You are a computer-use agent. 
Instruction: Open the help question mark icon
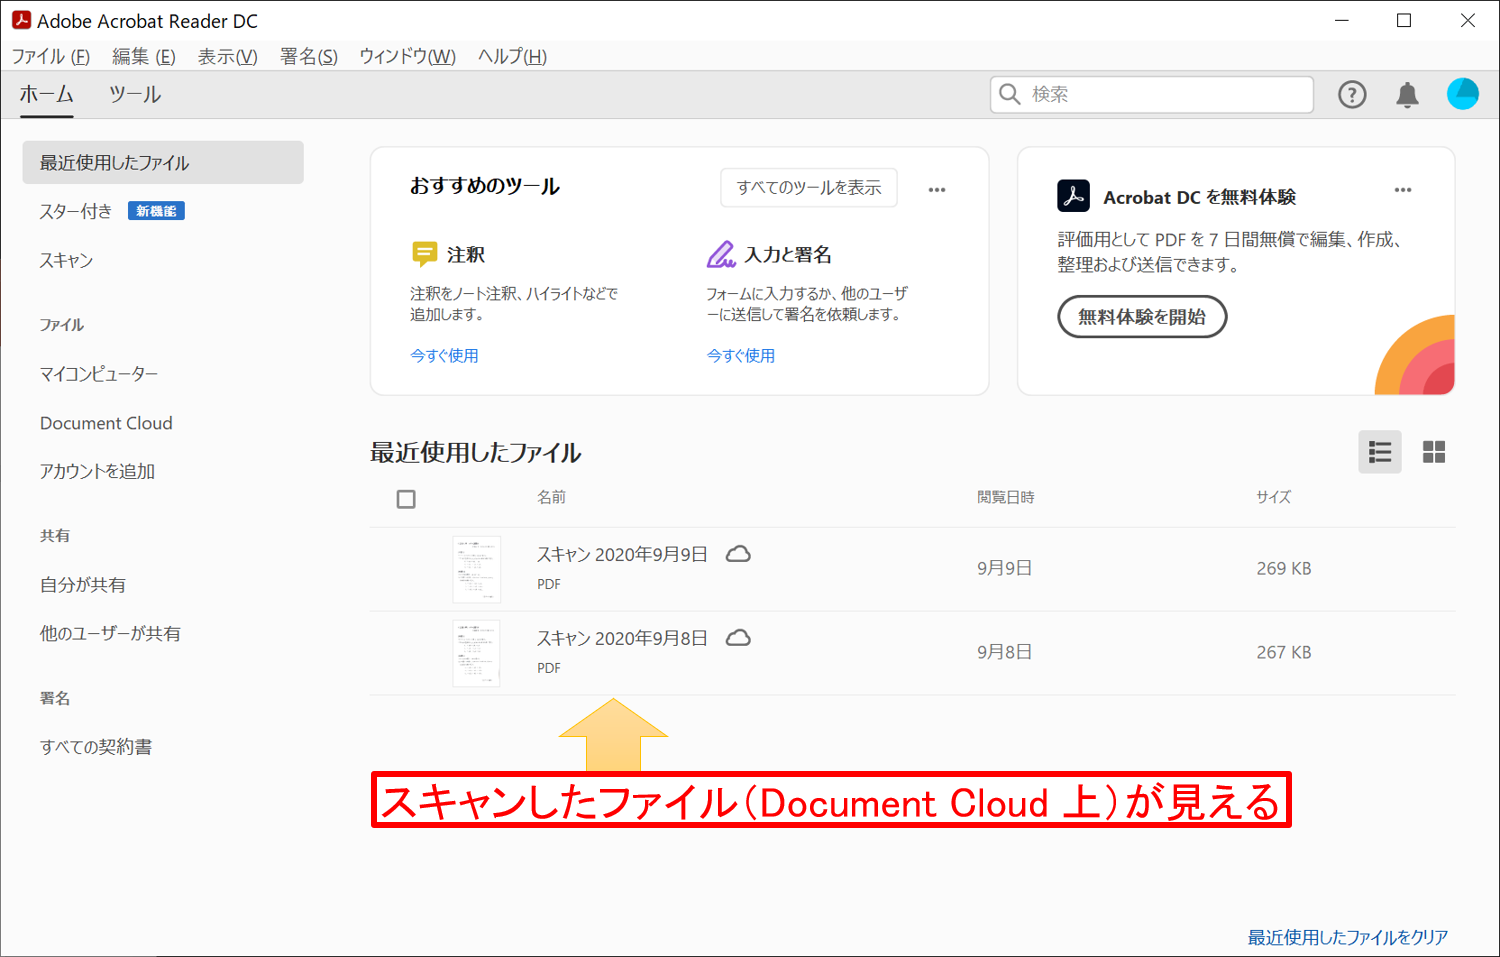1352,95
